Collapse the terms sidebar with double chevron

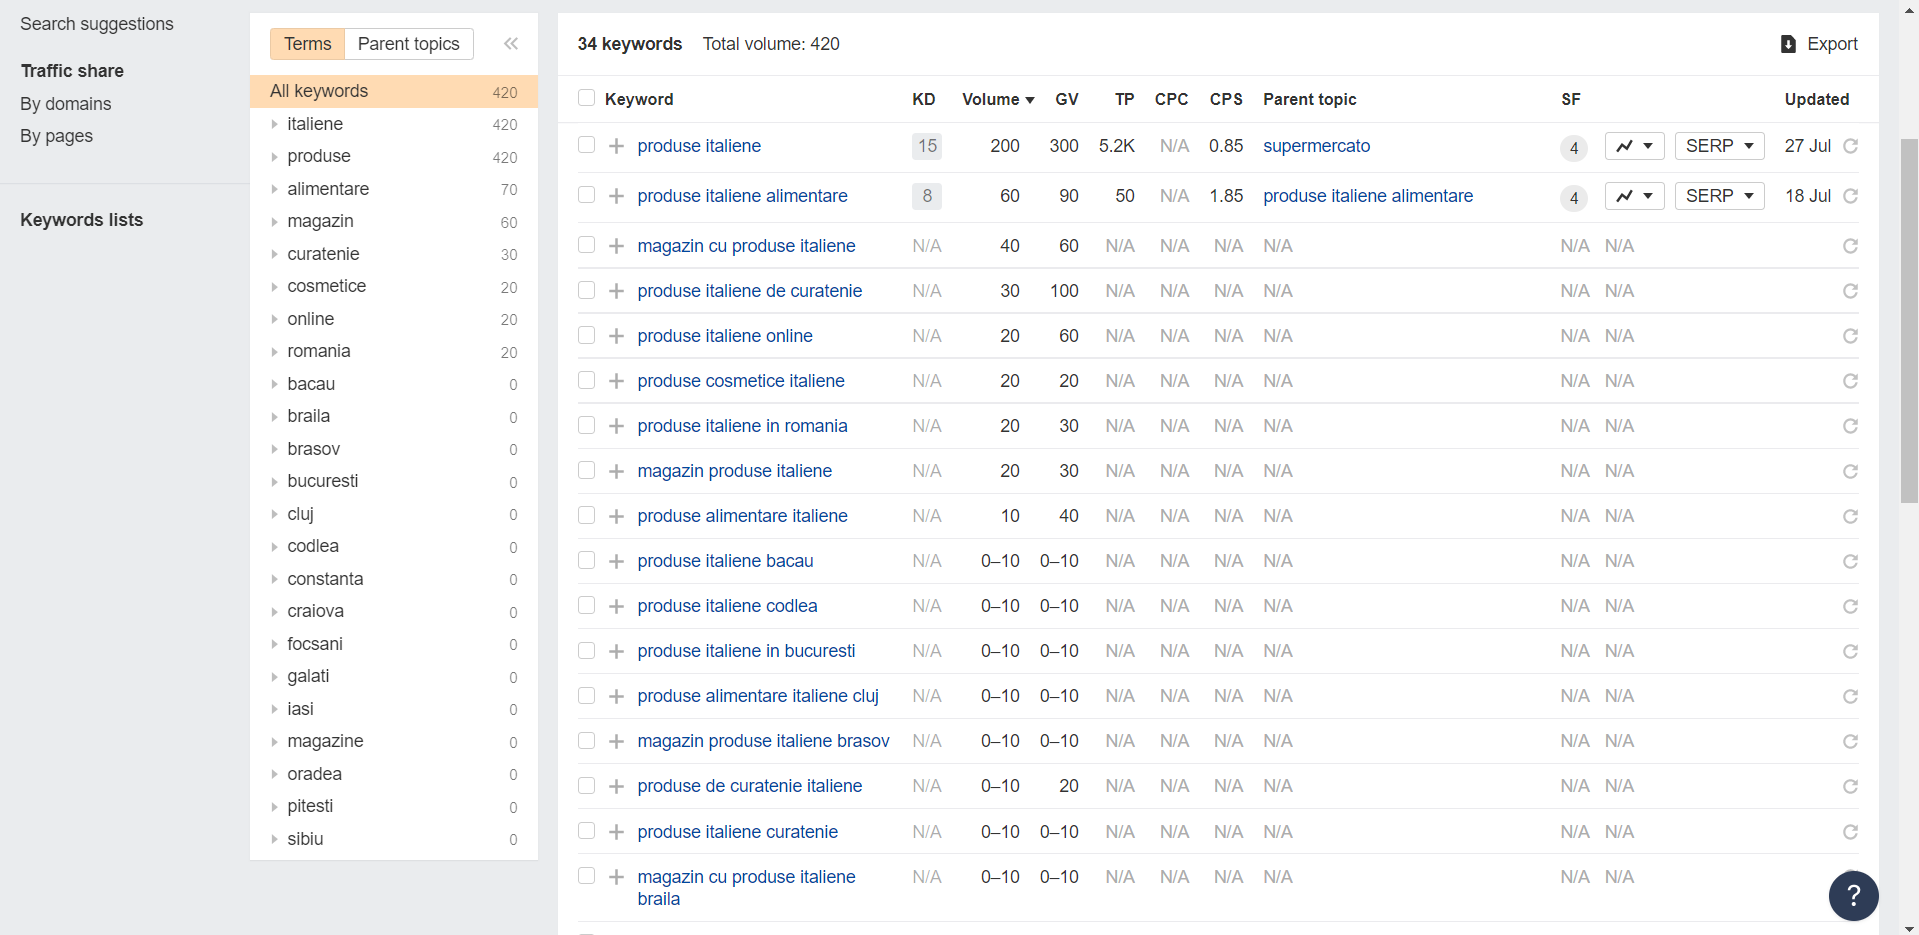click(511, 44)
